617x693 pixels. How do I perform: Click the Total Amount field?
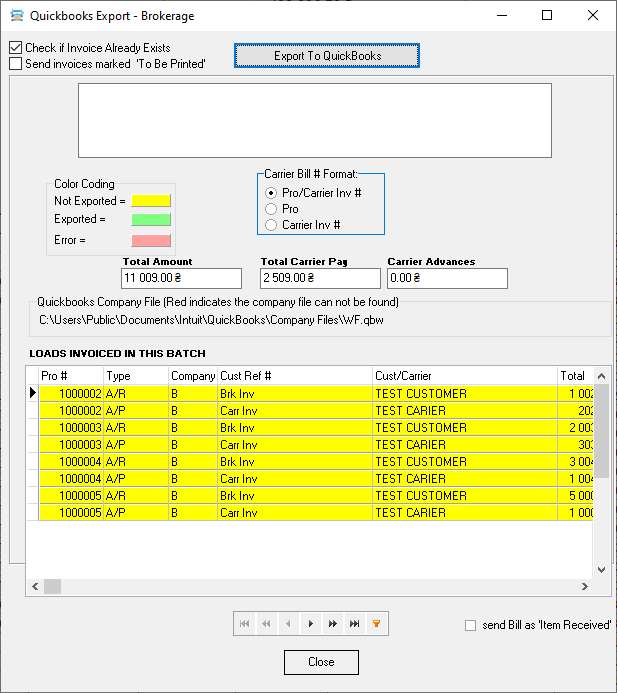[x=181, y=278]
